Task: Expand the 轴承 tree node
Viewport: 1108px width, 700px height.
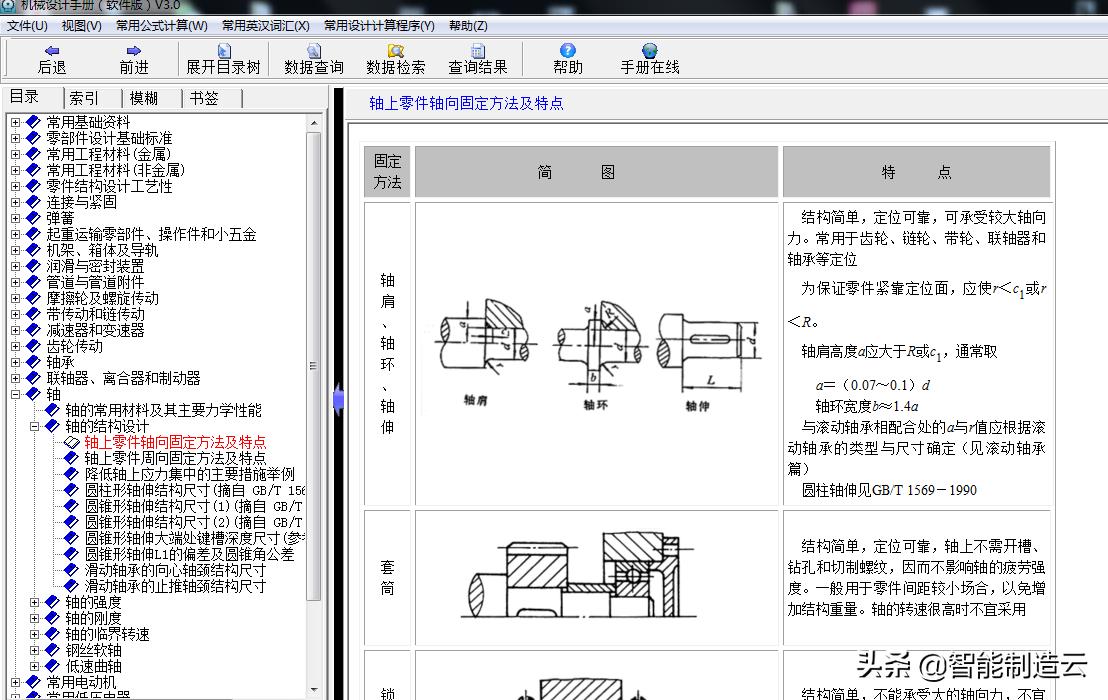Action: pyautogui.click(x=15, y=362)
